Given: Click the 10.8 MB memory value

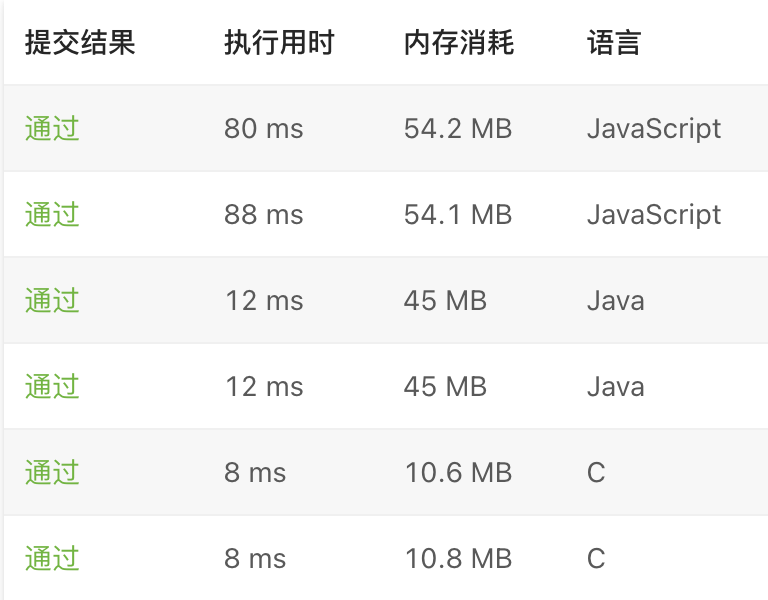Looking at the screenshot, I should coord(458,559).
